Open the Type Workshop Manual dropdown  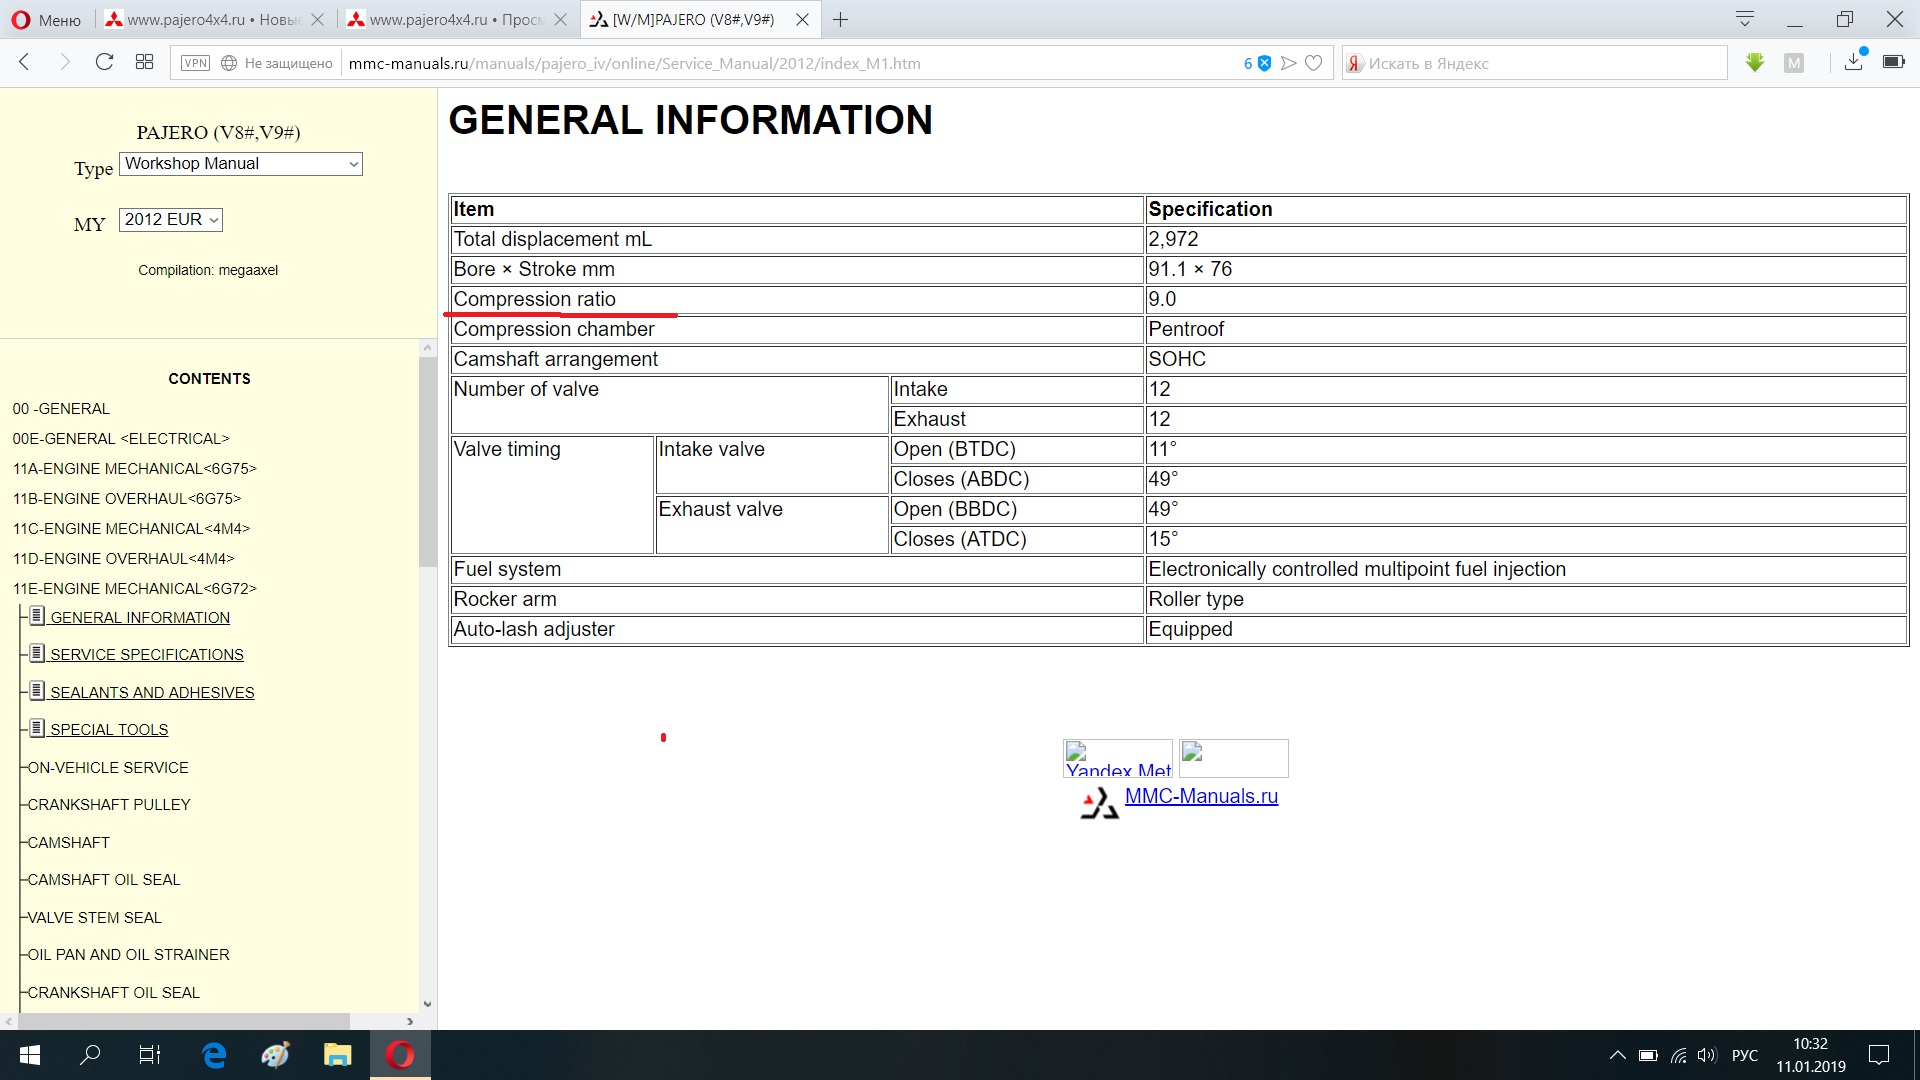[241, 164]
